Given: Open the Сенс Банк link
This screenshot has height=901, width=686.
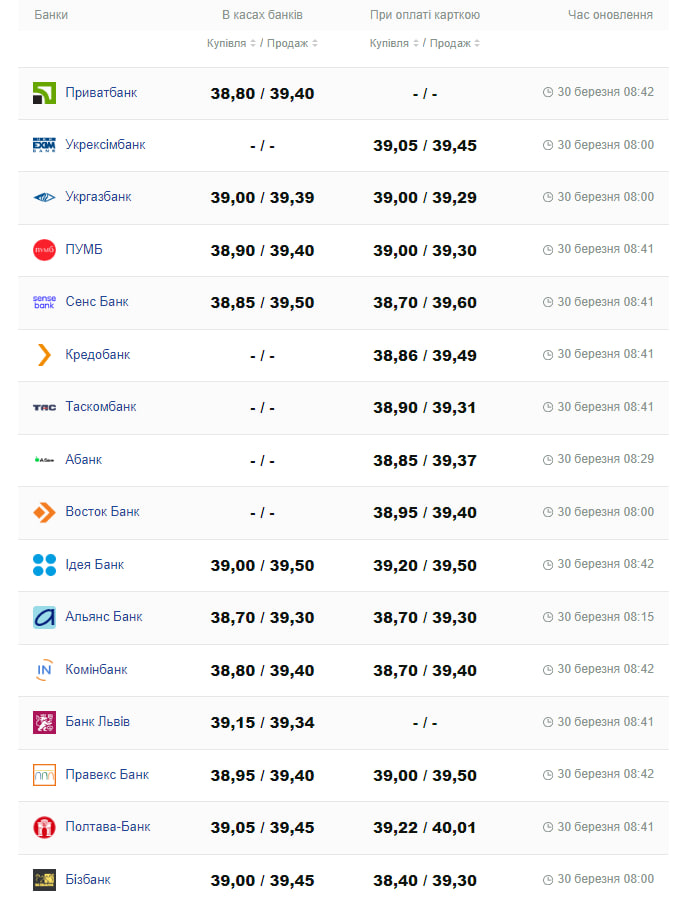Looking at the screenshot, I should [x=97, y=302].
